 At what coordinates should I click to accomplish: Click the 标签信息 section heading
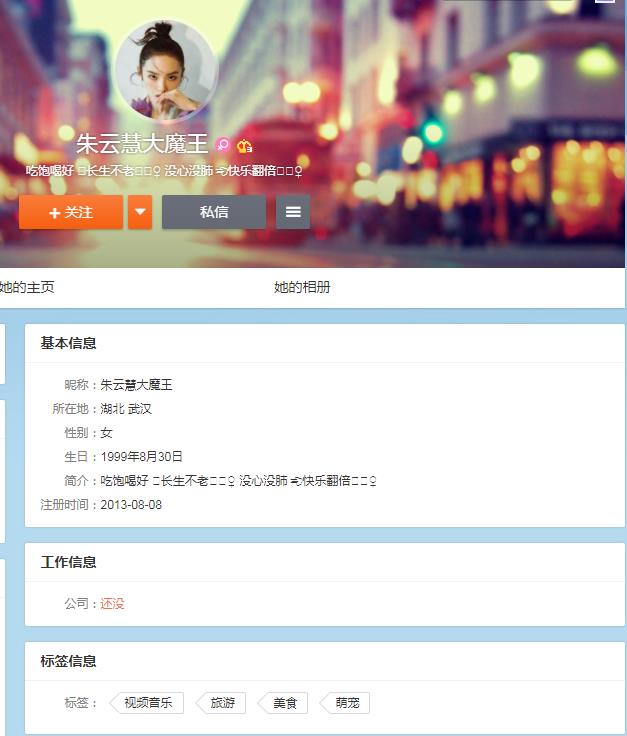pos(69,661)
